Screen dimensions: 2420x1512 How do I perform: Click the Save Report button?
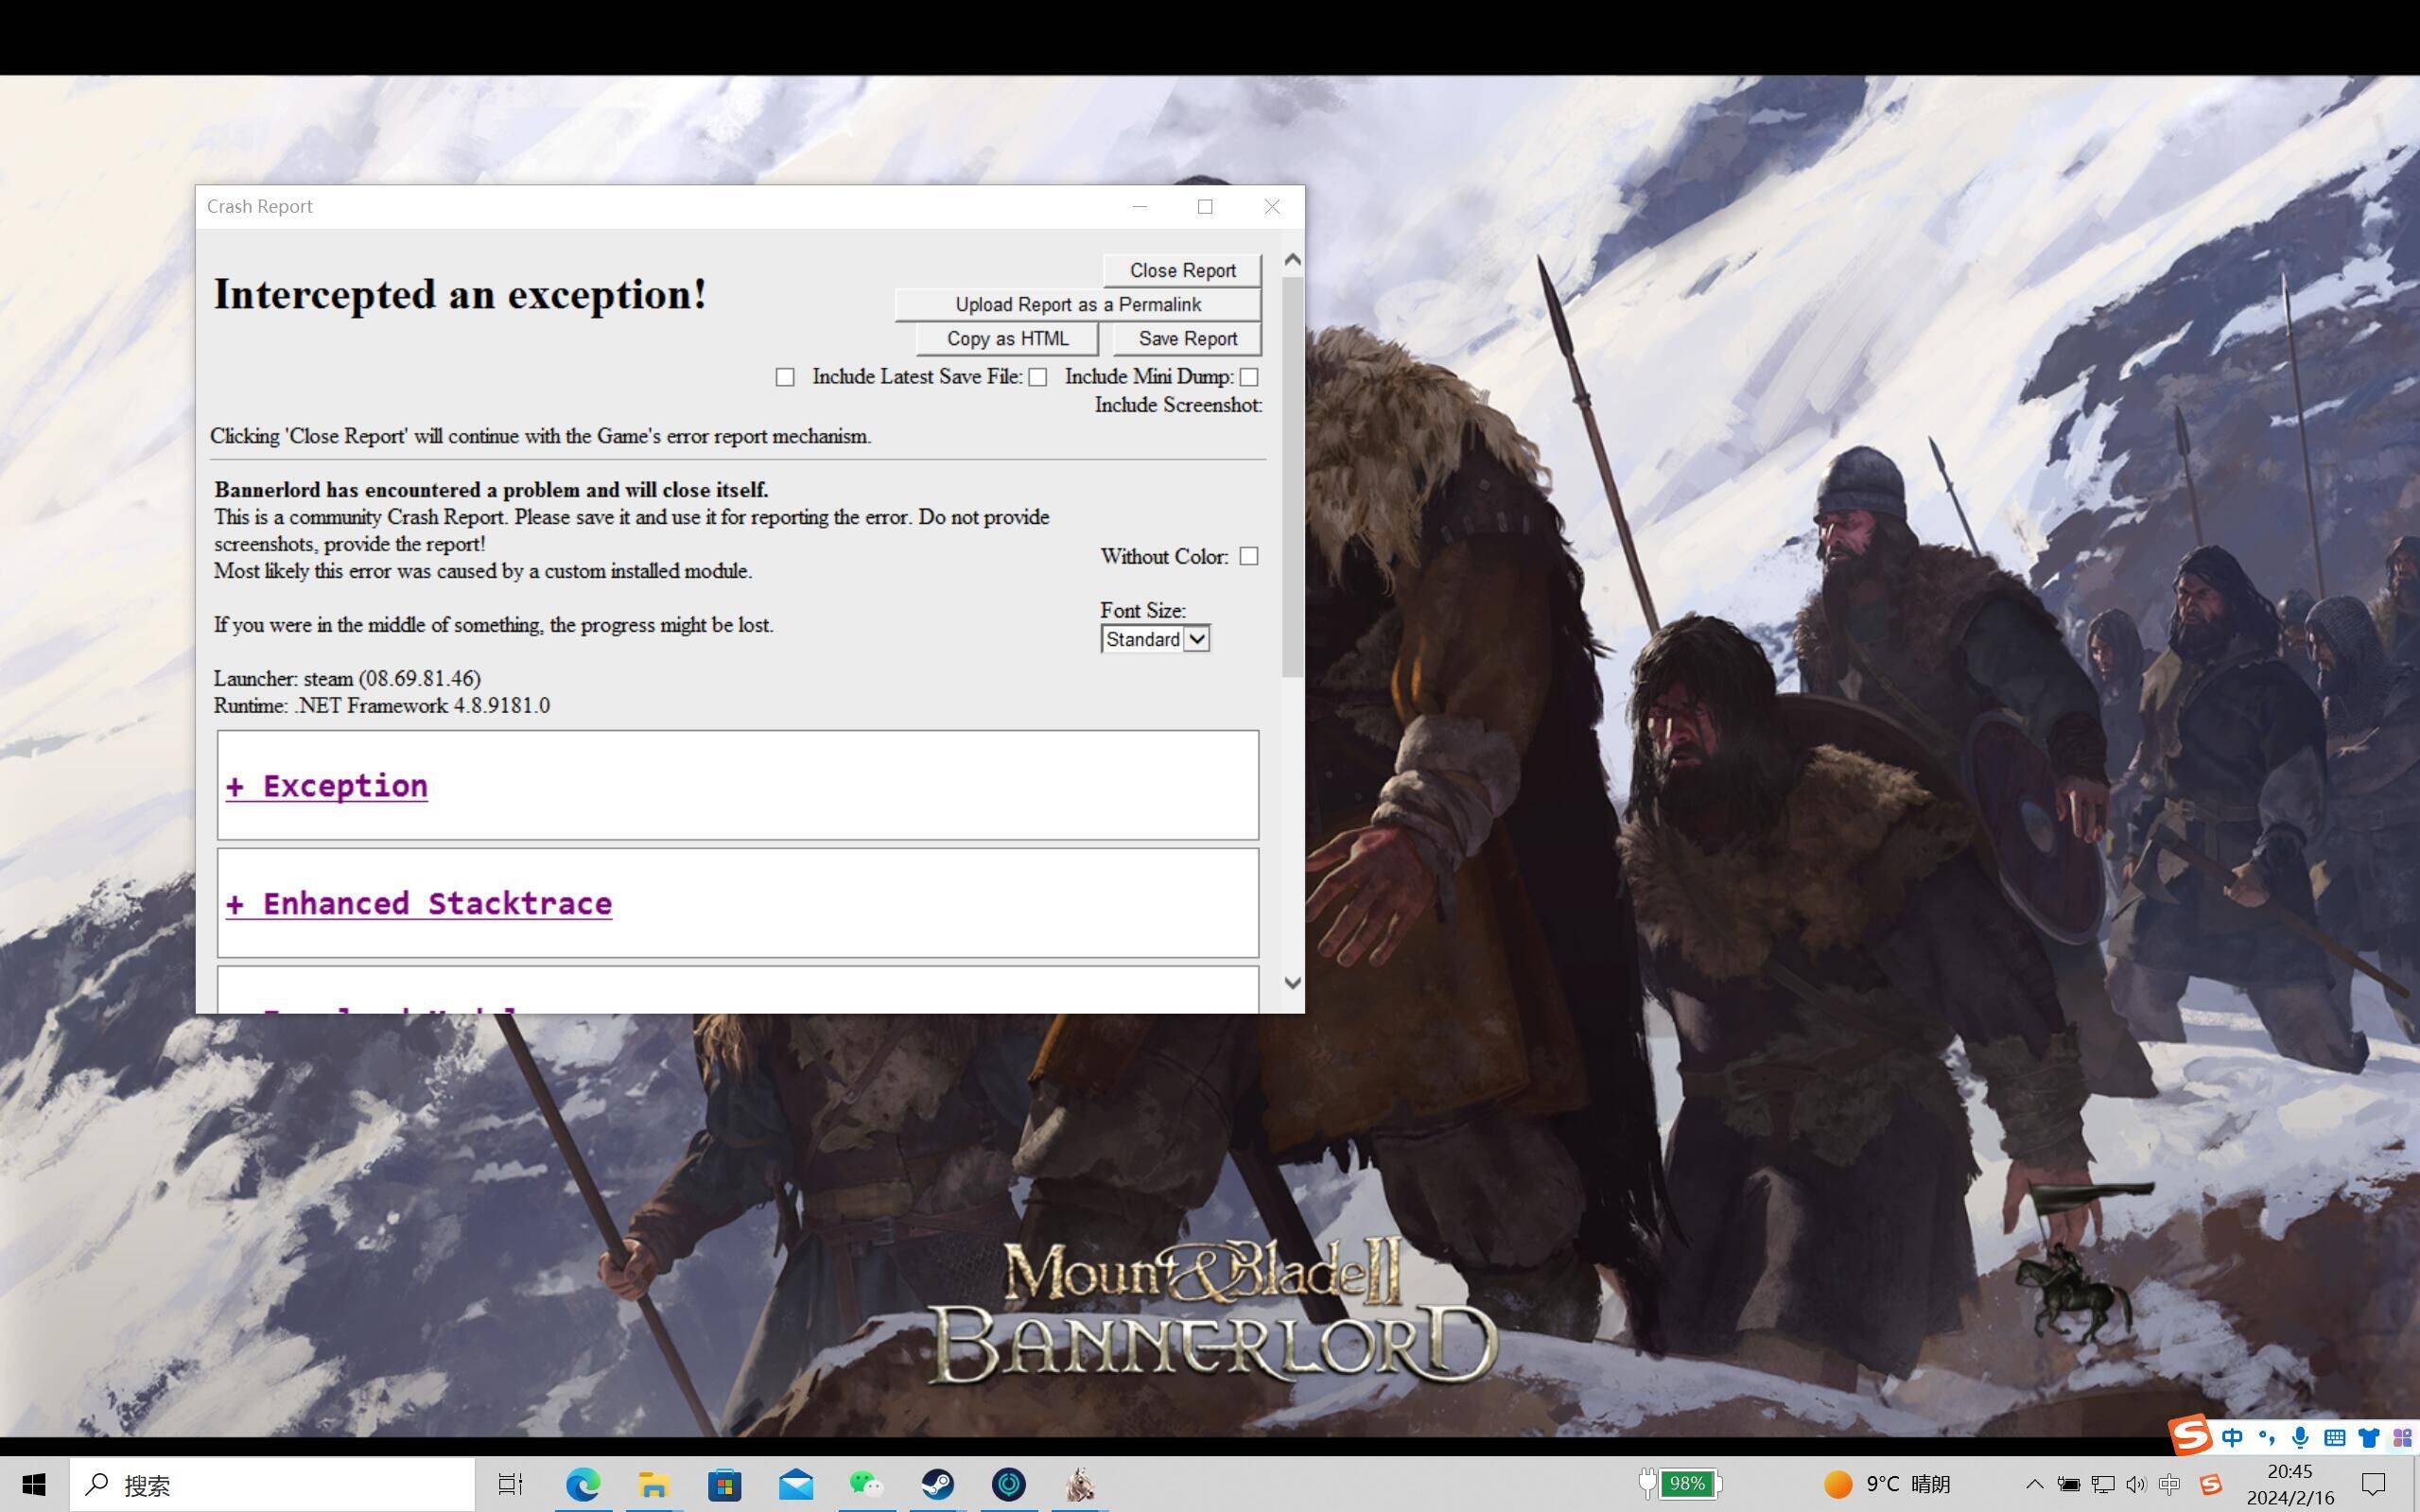coord(1187,339)
